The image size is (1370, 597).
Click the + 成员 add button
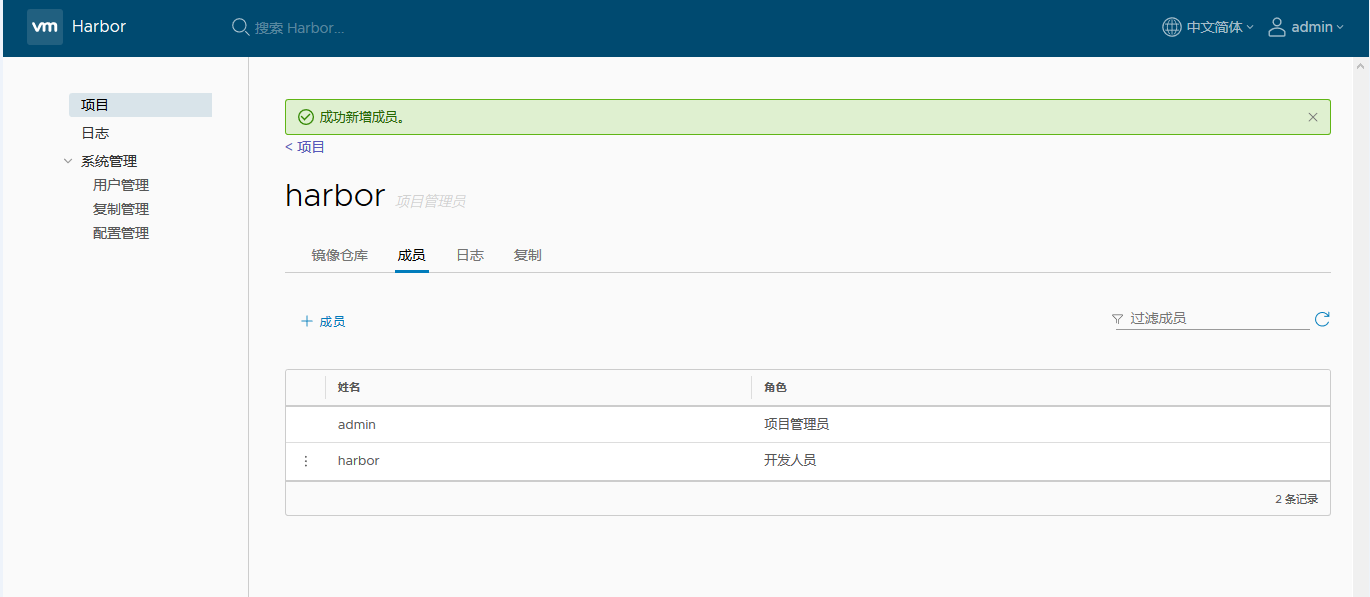click(323, 321)
